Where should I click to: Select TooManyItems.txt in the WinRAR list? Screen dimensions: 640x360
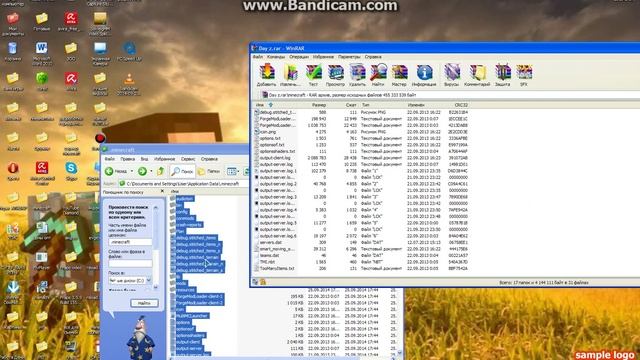277,269
